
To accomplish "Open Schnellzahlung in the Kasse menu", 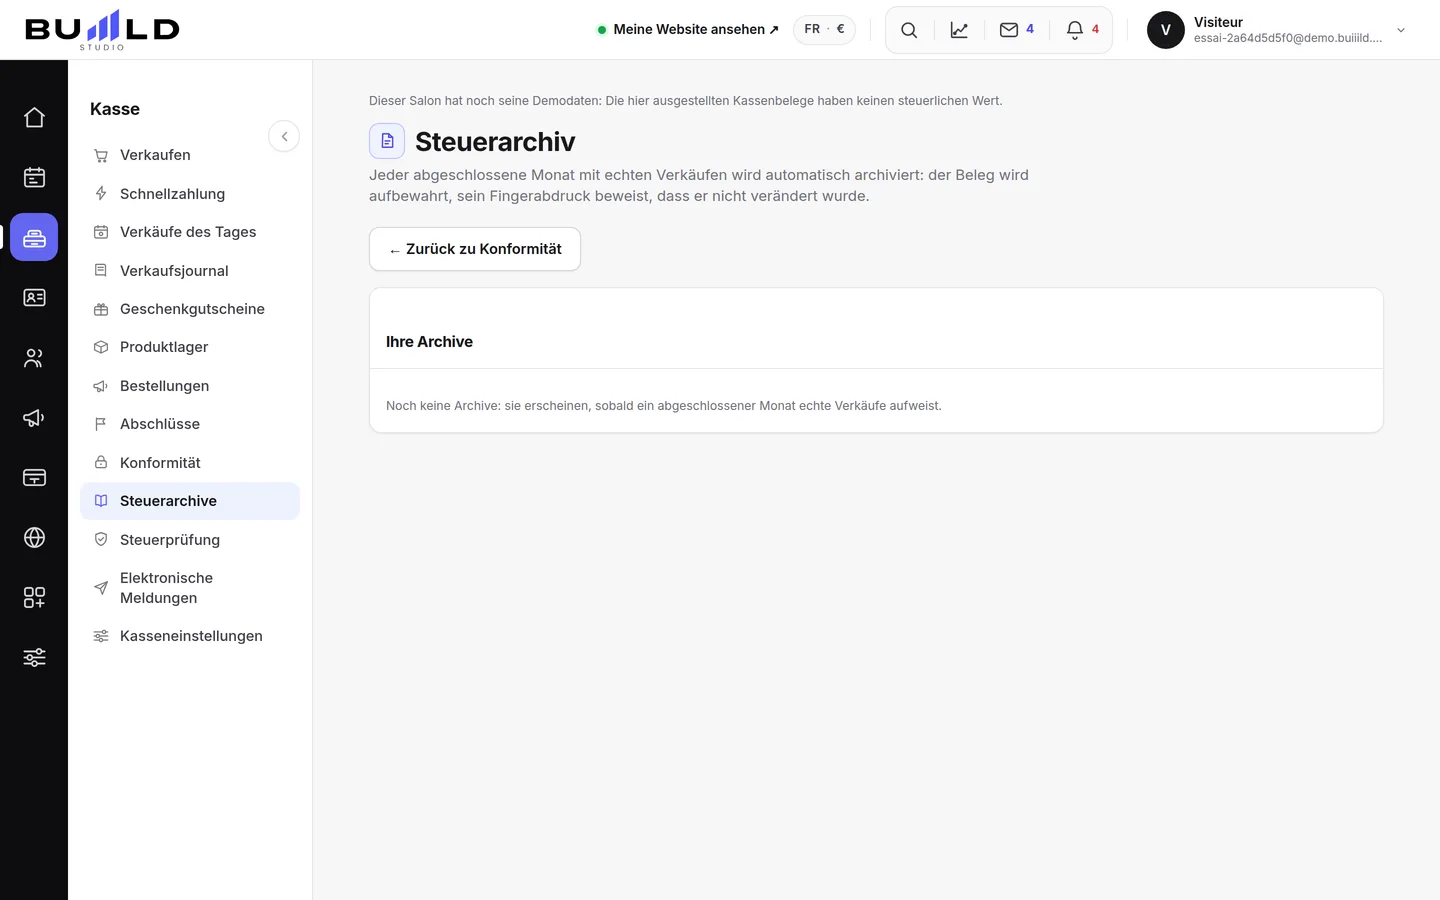I will pos(190,194).
